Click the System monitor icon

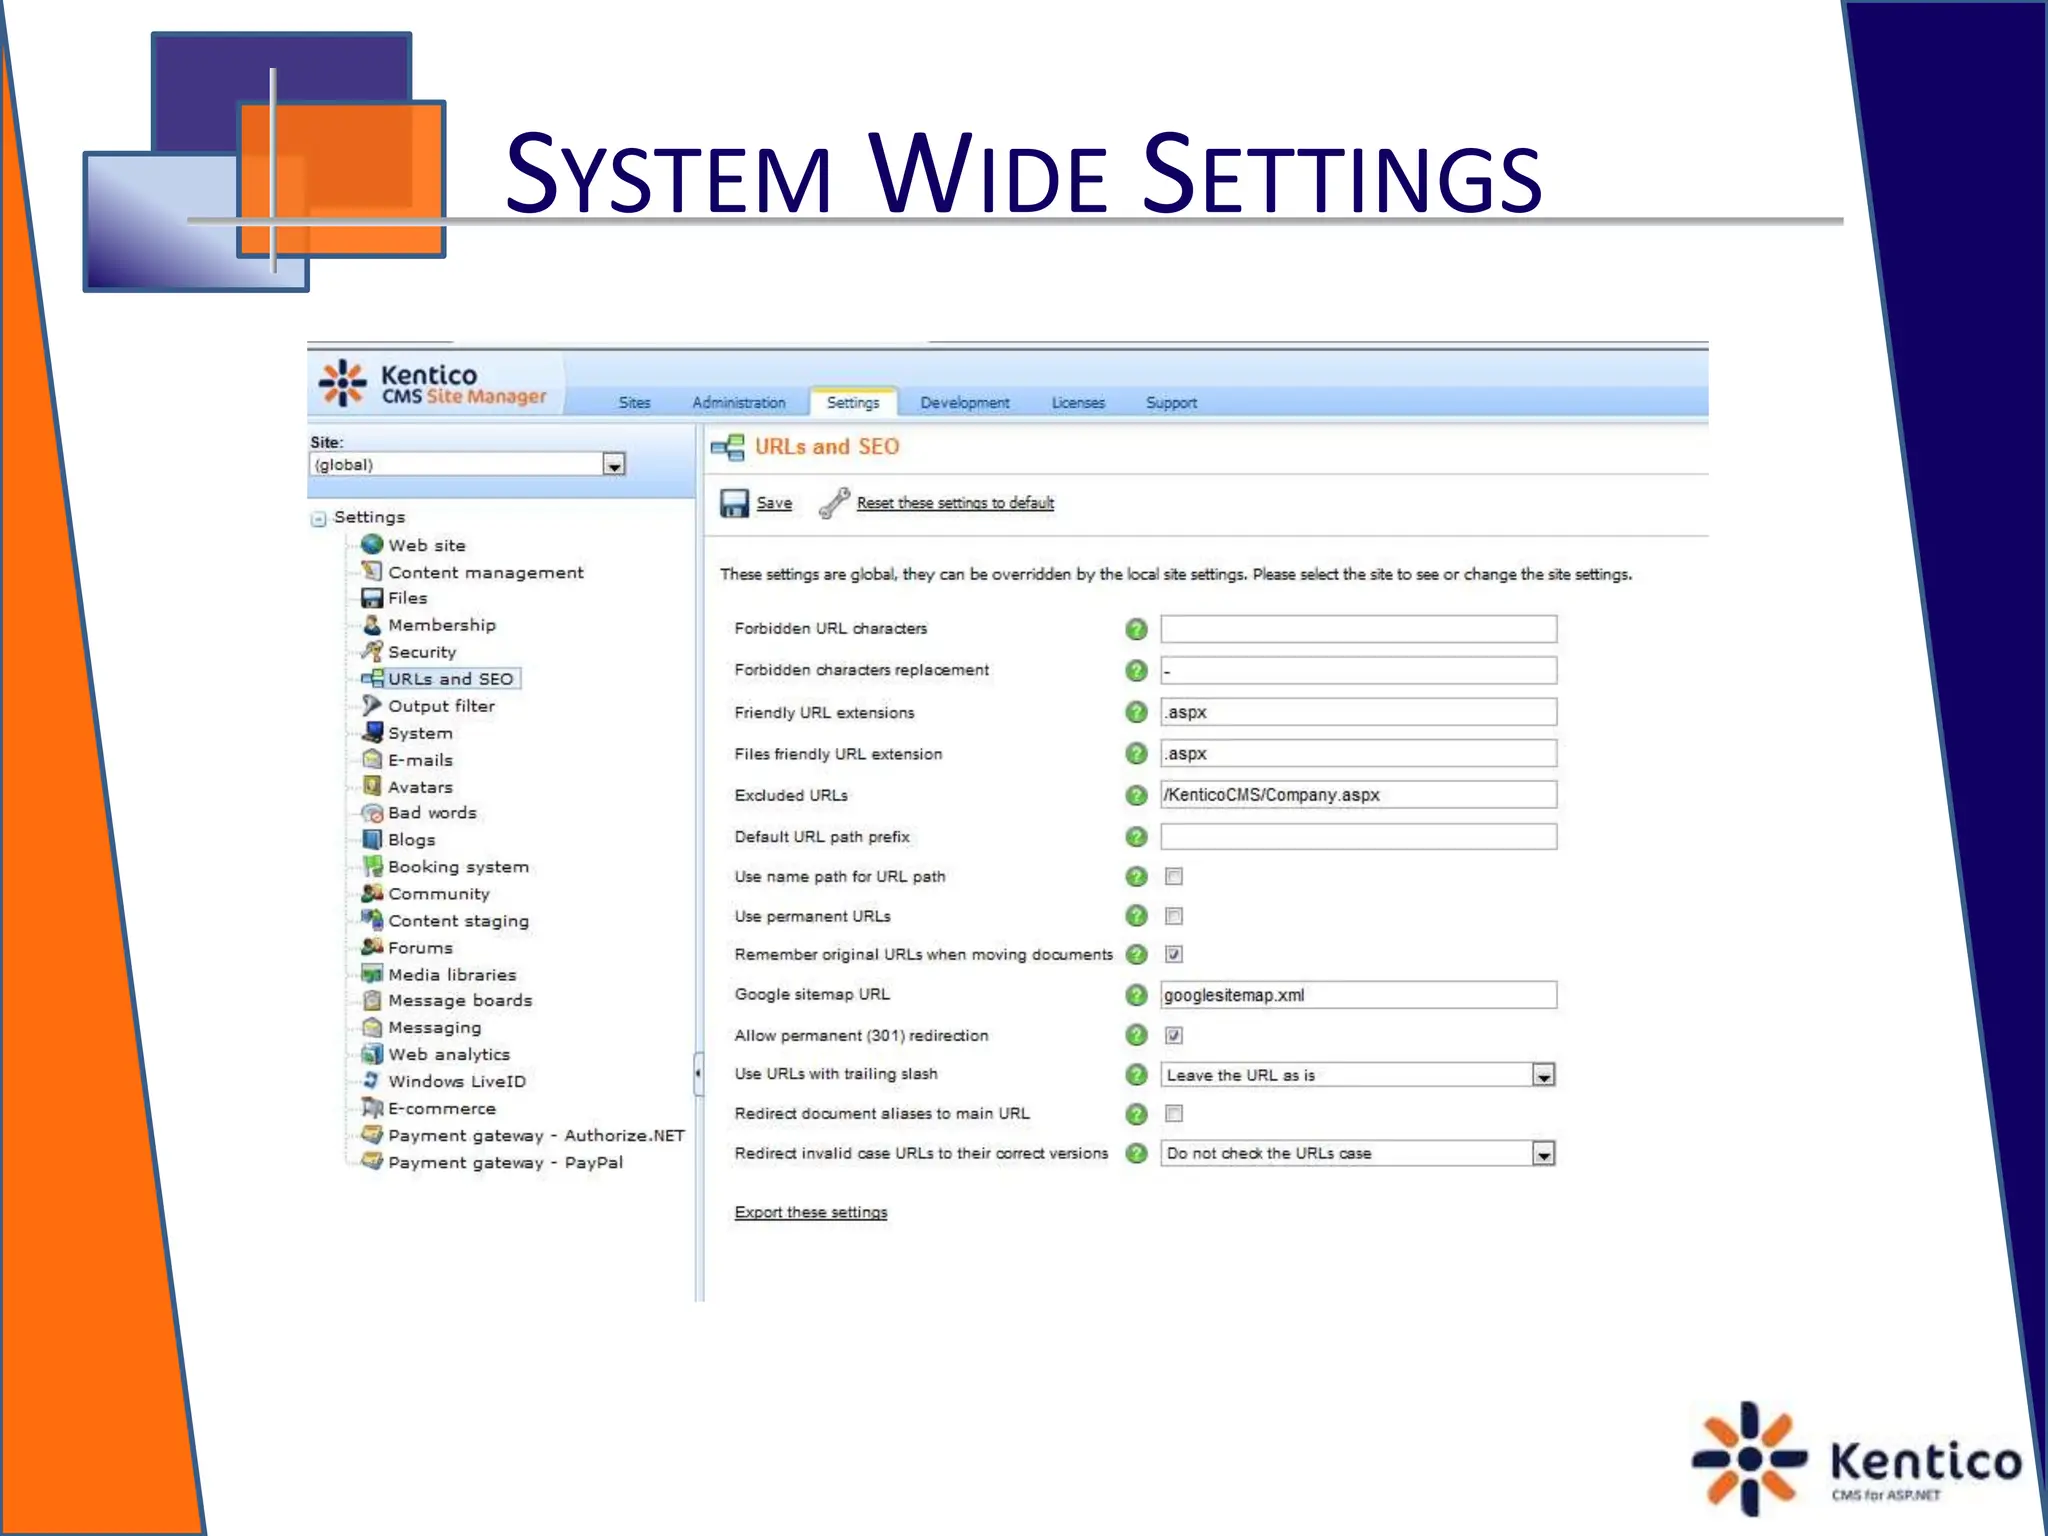tap(372, 733)
